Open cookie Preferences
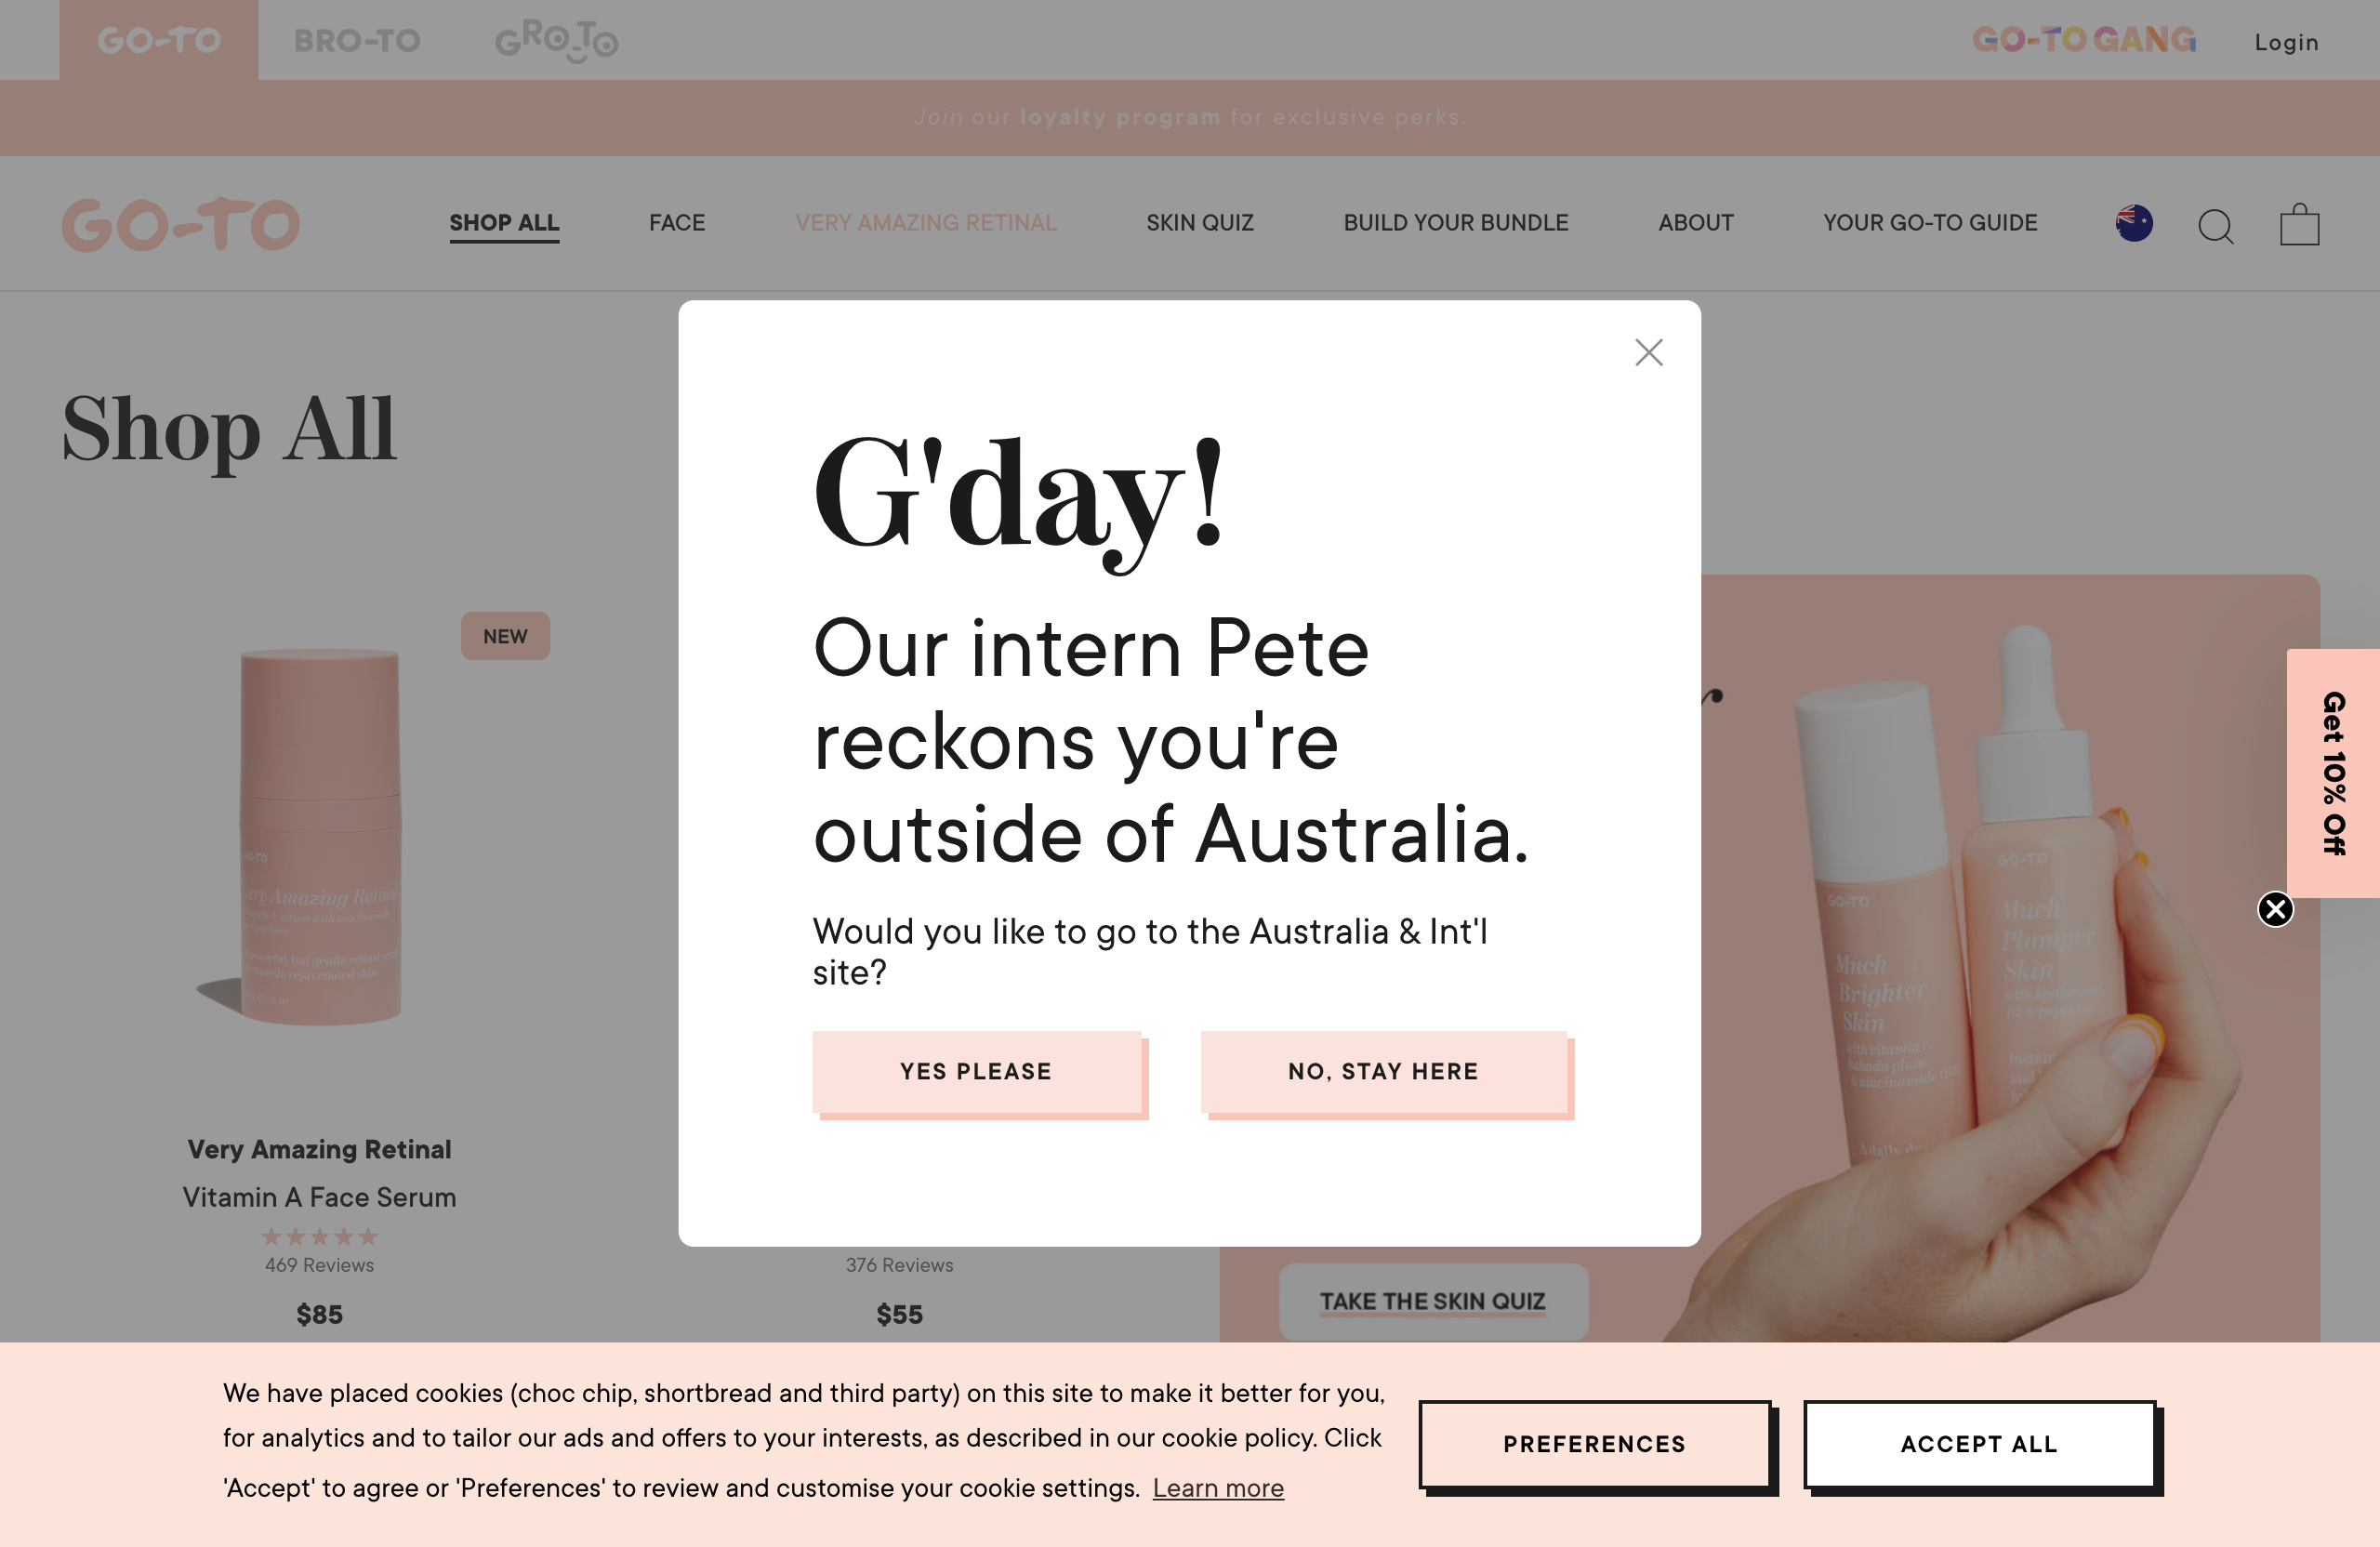2380x1547 pixels. coord(1594,1444)
